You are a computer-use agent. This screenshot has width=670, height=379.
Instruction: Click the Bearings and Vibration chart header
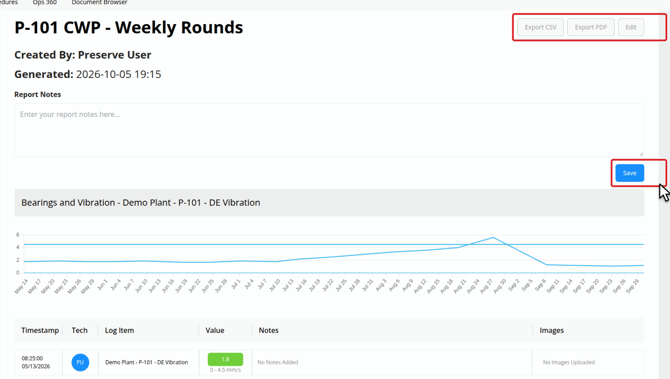(x=329, y=203)
